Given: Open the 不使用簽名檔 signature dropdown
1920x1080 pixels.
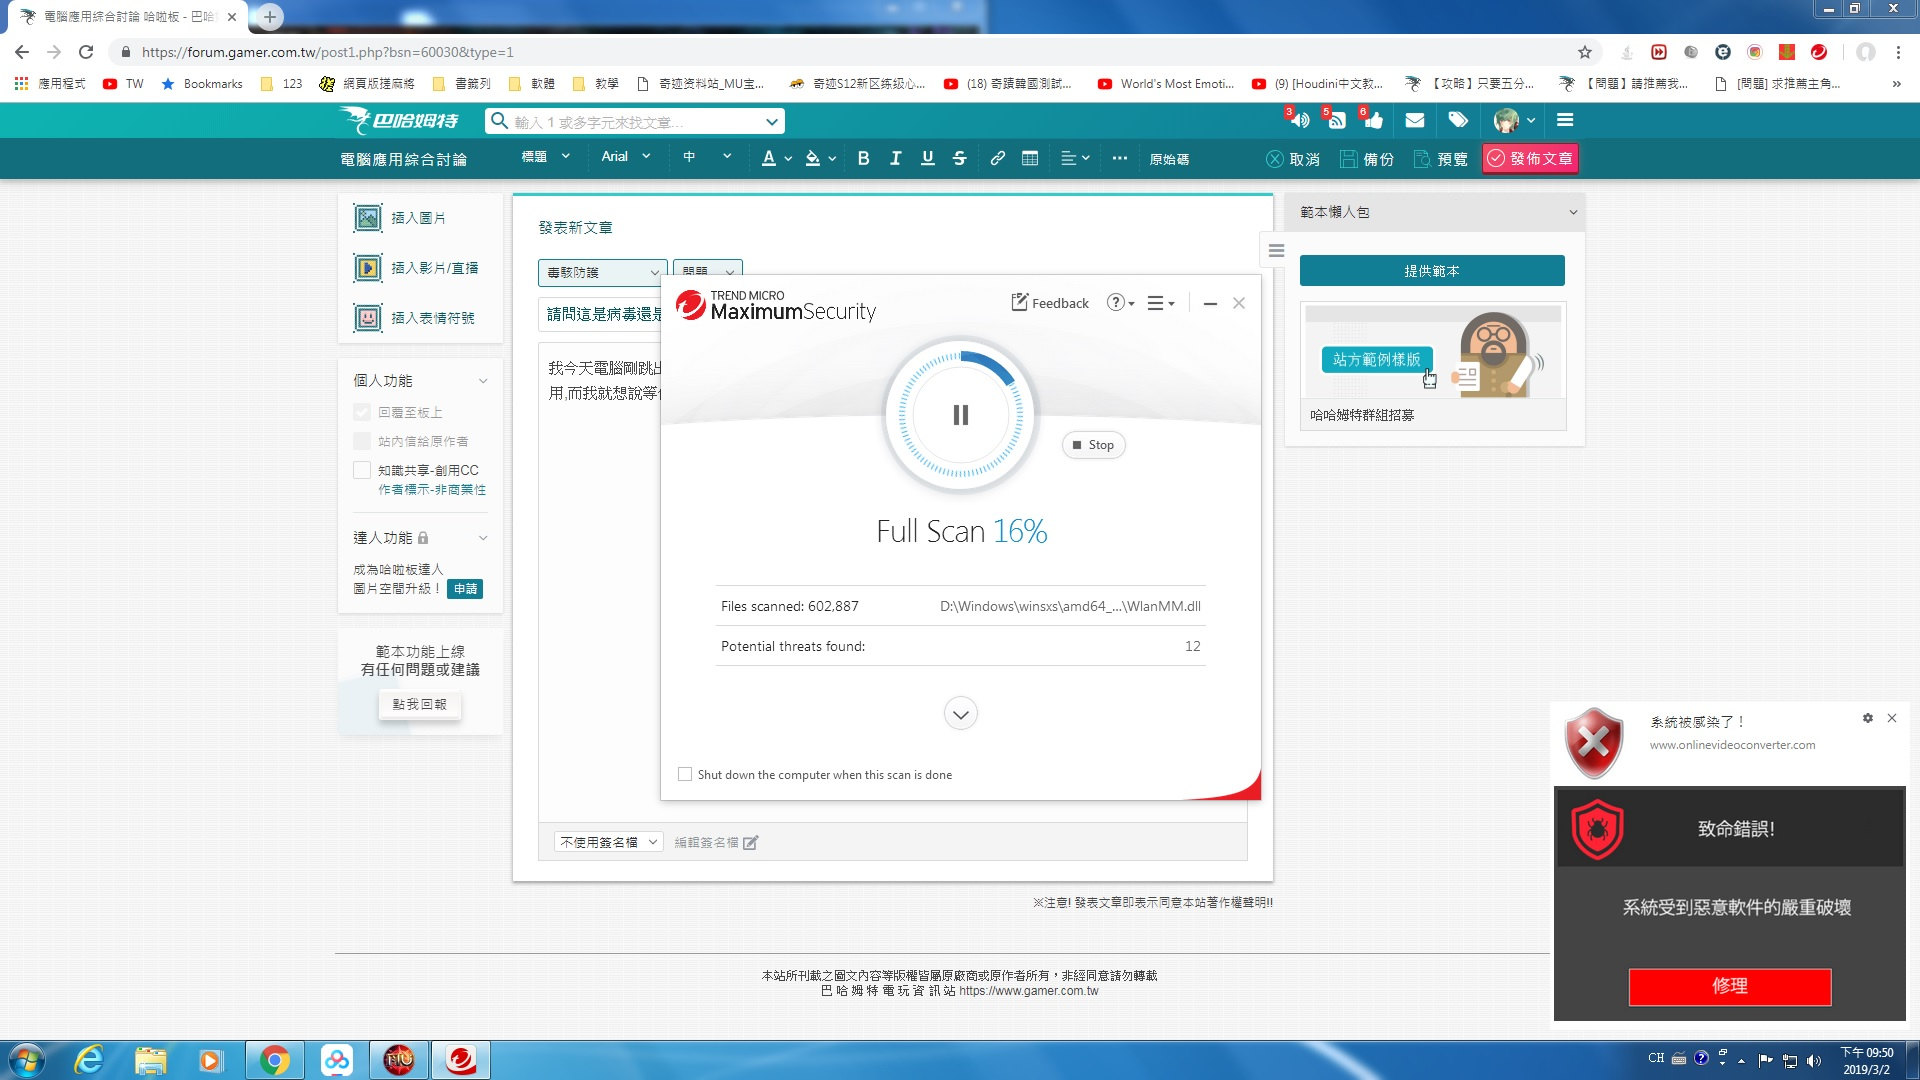Looking at the screenshot, I should coord(609,842).
